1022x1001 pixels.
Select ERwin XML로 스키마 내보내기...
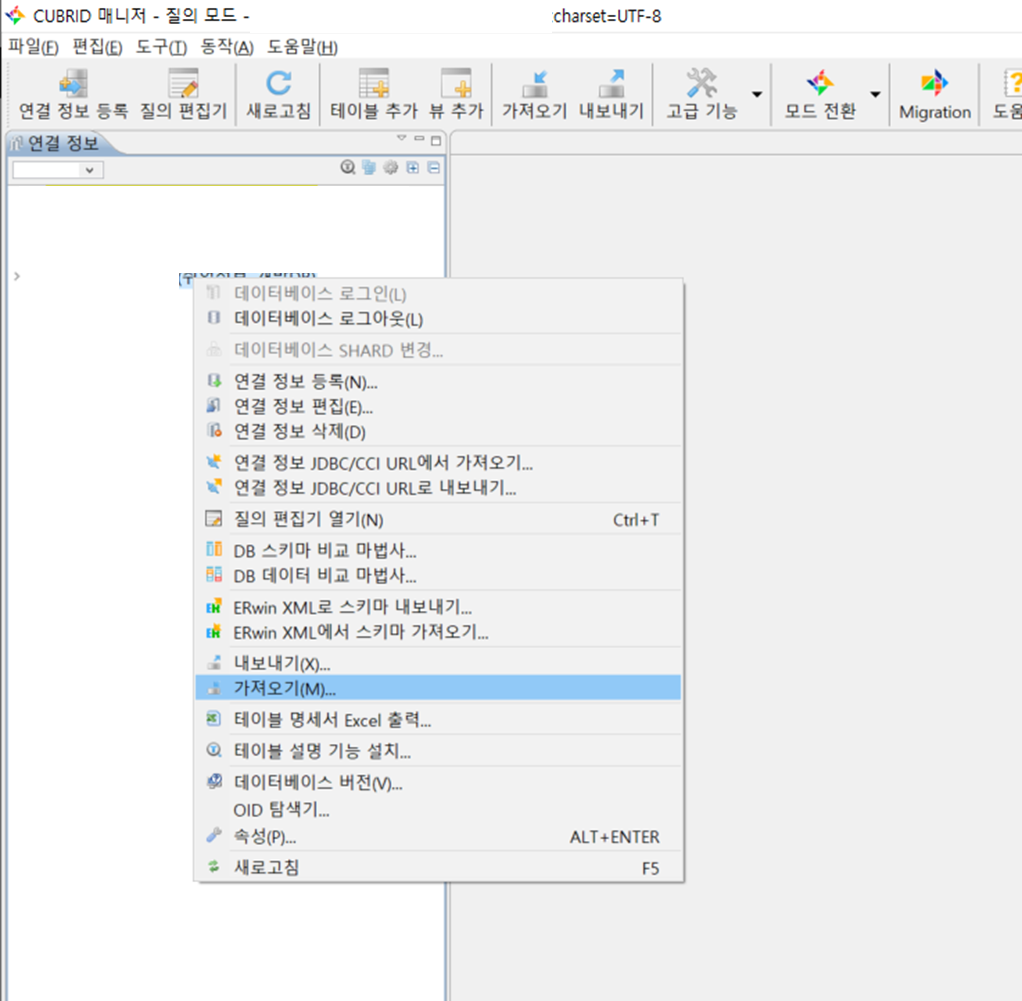pos(438,607)
